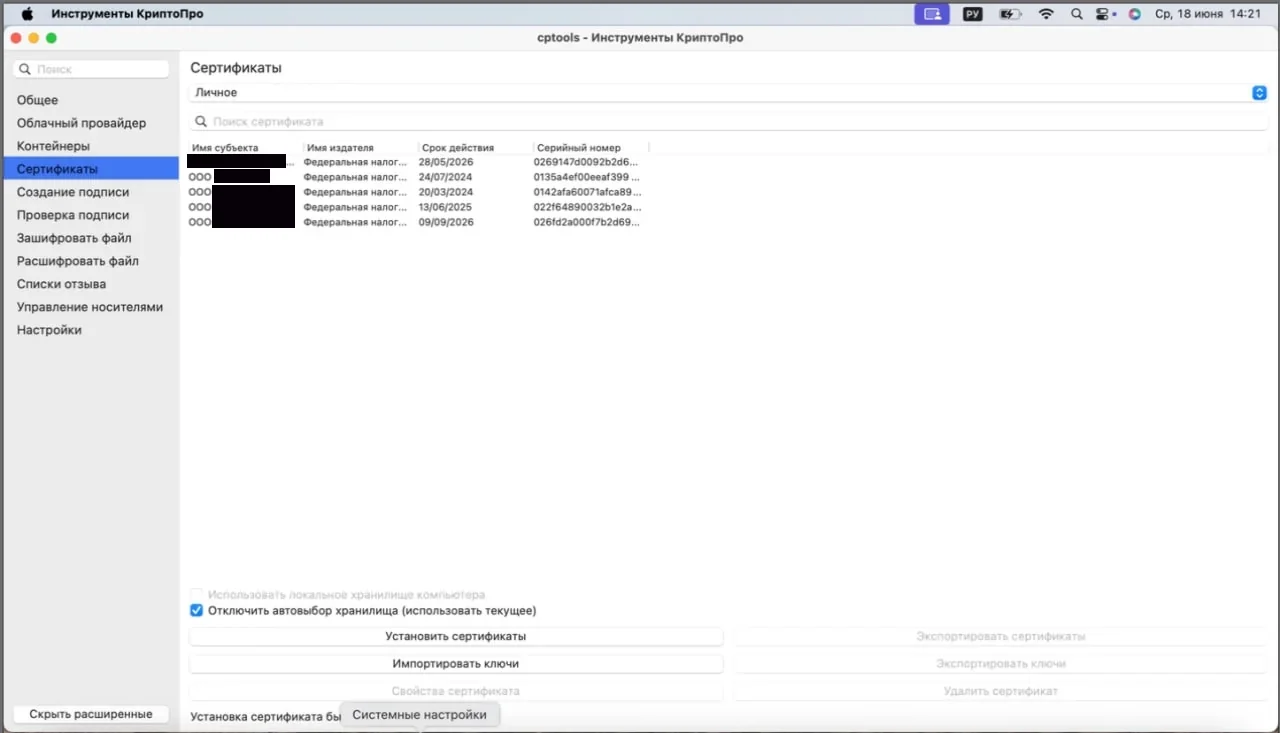Sort by the Имя издателя column header
The height and width of the screenshot is (733, 1280).
(361, 148)
